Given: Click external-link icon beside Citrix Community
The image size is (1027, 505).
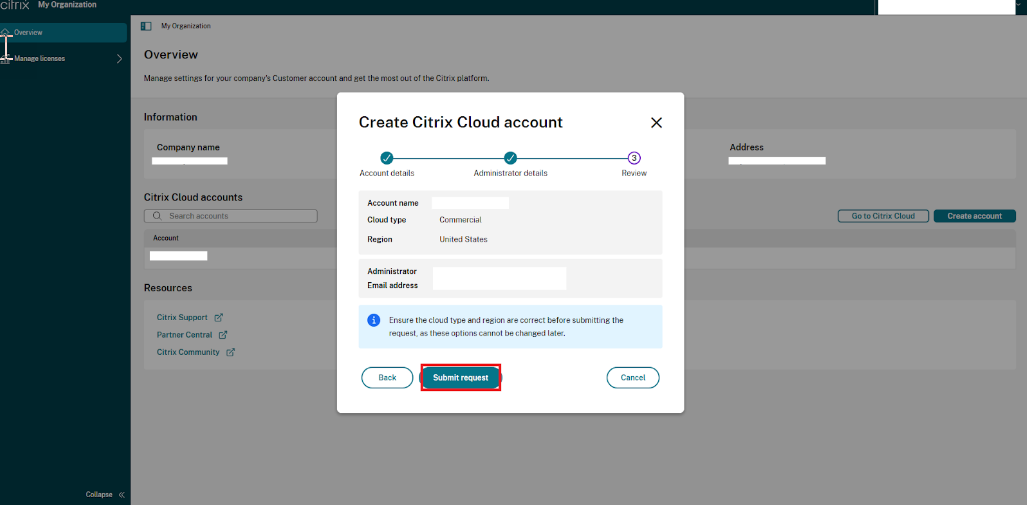Looking at the screenshot, I should coord(231,352).
